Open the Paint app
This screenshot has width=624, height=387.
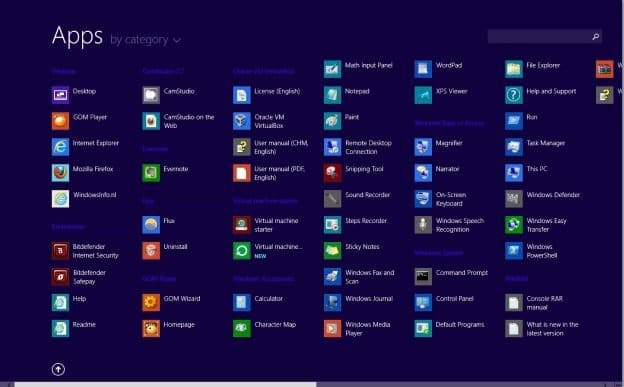pos(342,121)
